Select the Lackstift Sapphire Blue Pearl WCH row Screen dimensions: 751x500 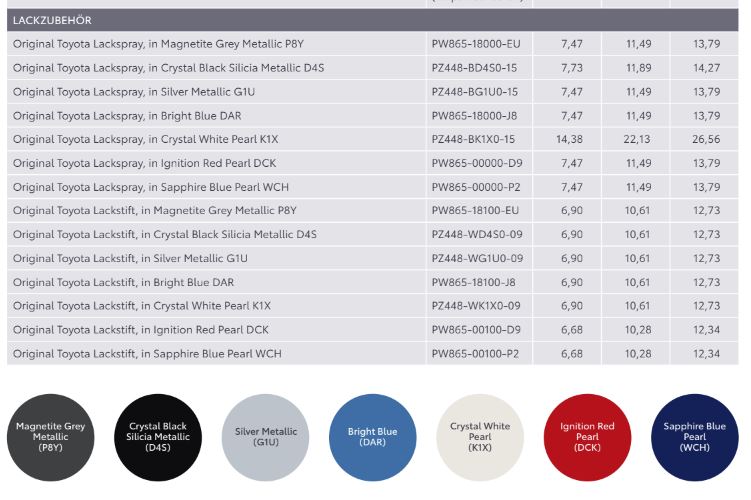(147, 353)
